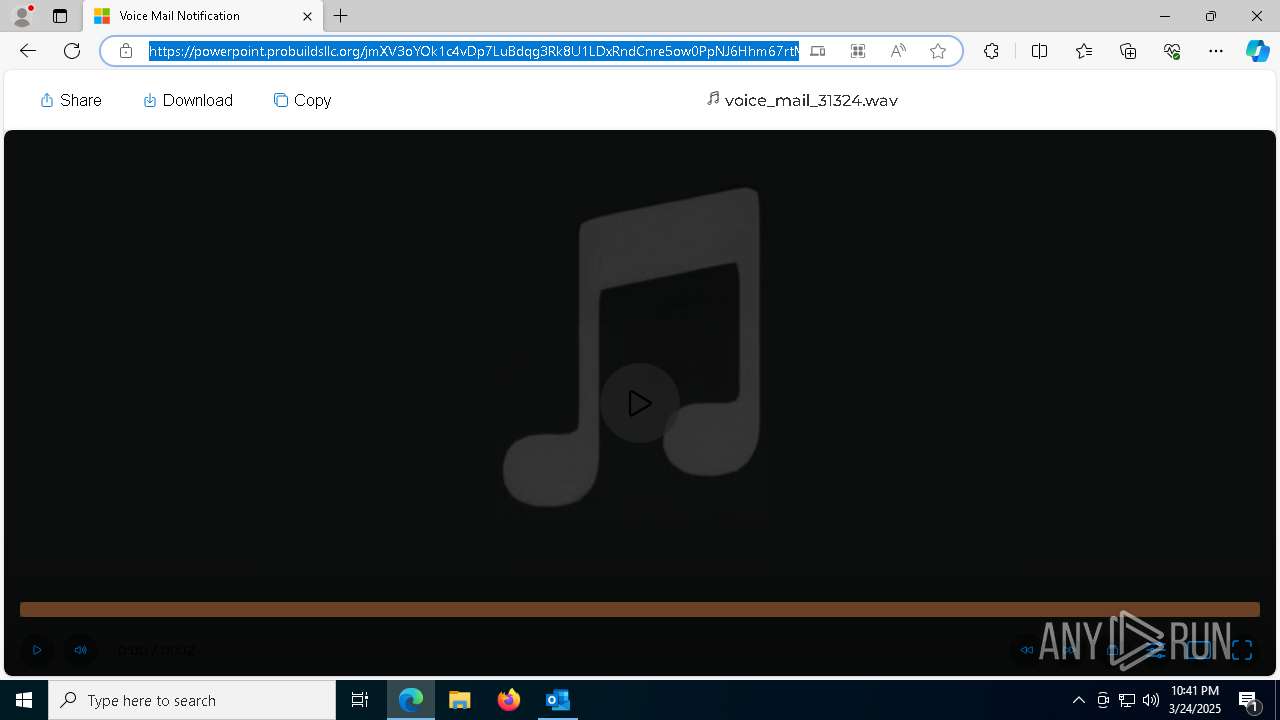Screen dimensions: 1280x720
Task: Open system volume tray icon
Action: click(x=1151, y=700)
